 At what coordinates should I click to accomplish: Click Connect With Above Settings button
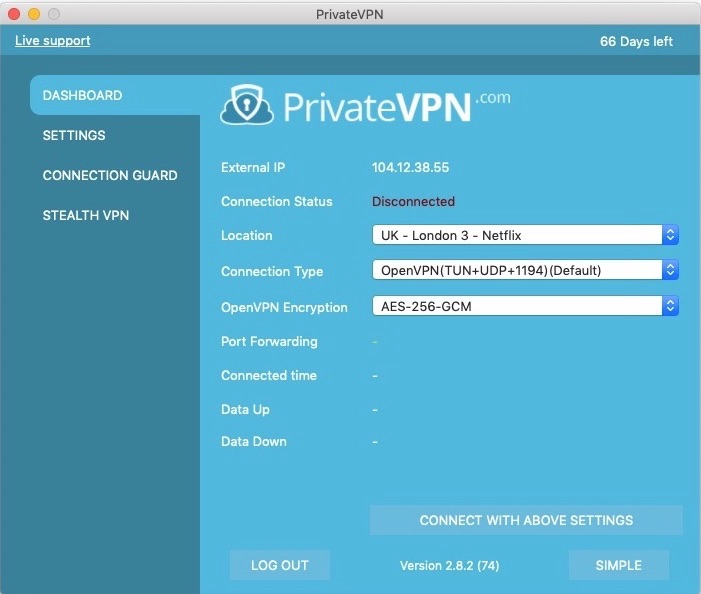(526, 520)
